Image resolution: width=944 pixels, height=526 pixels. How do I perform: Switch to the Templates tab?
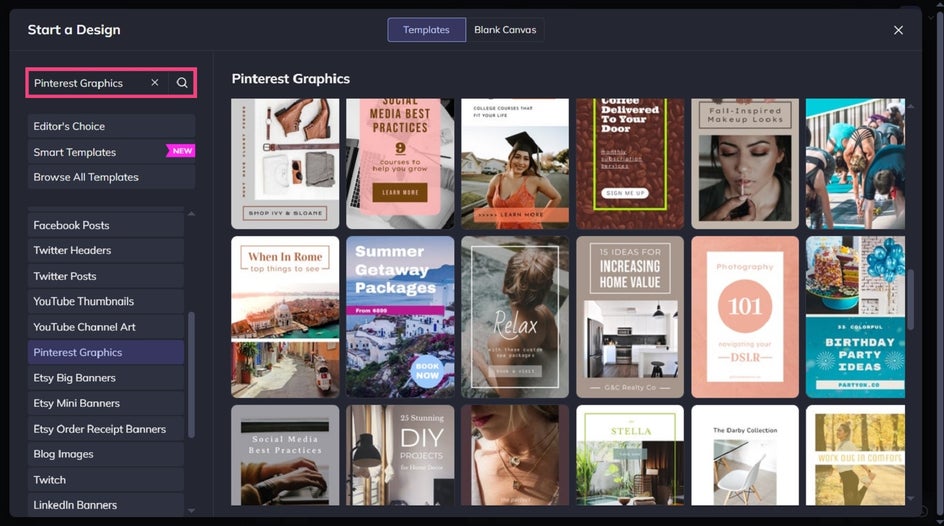(x=426, y=29)
